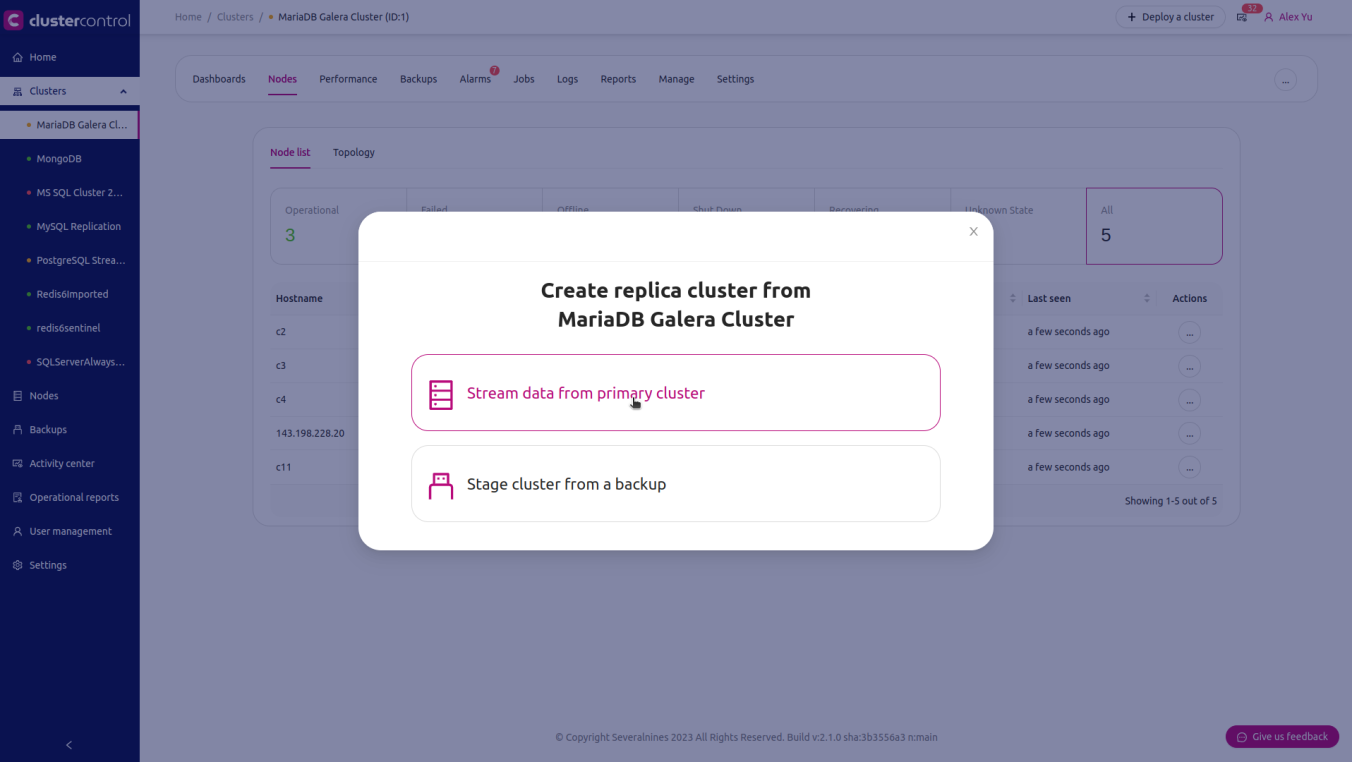Open the Topology tab
1352x762 pixels.
(354, 153)
